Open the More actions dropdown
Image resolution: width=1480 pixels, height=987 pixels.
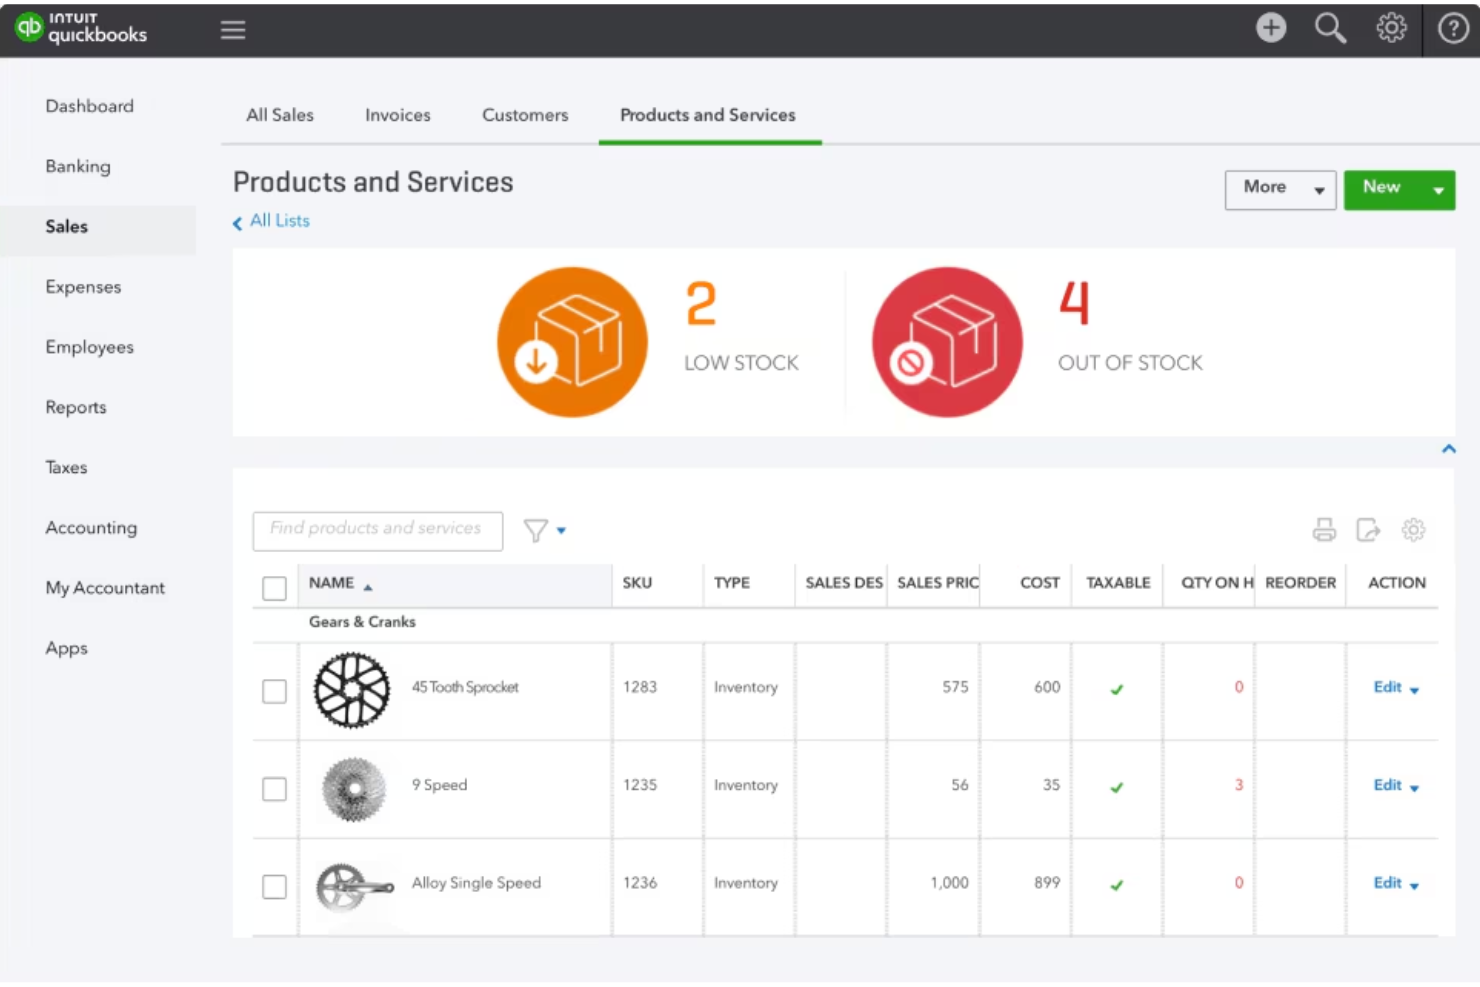pos(1280,189)
